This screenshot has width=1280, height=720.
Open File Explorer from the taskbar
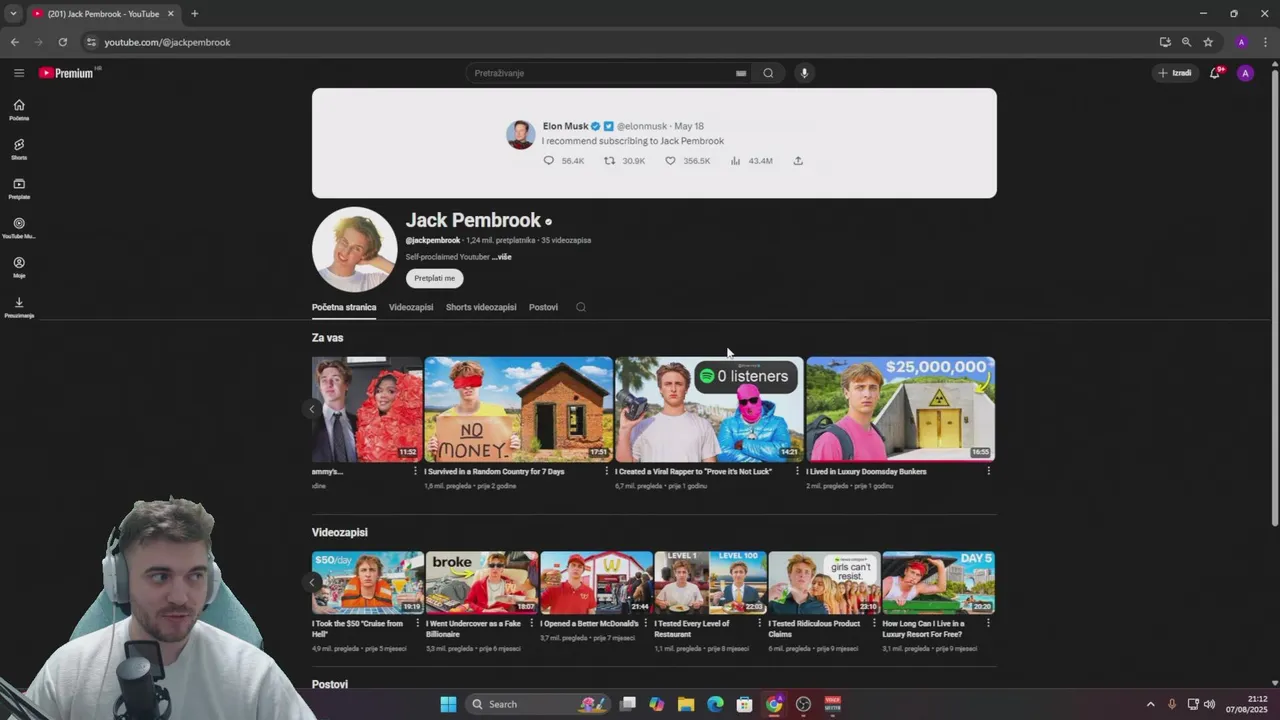pyautogui.click(x=686, y=704)
